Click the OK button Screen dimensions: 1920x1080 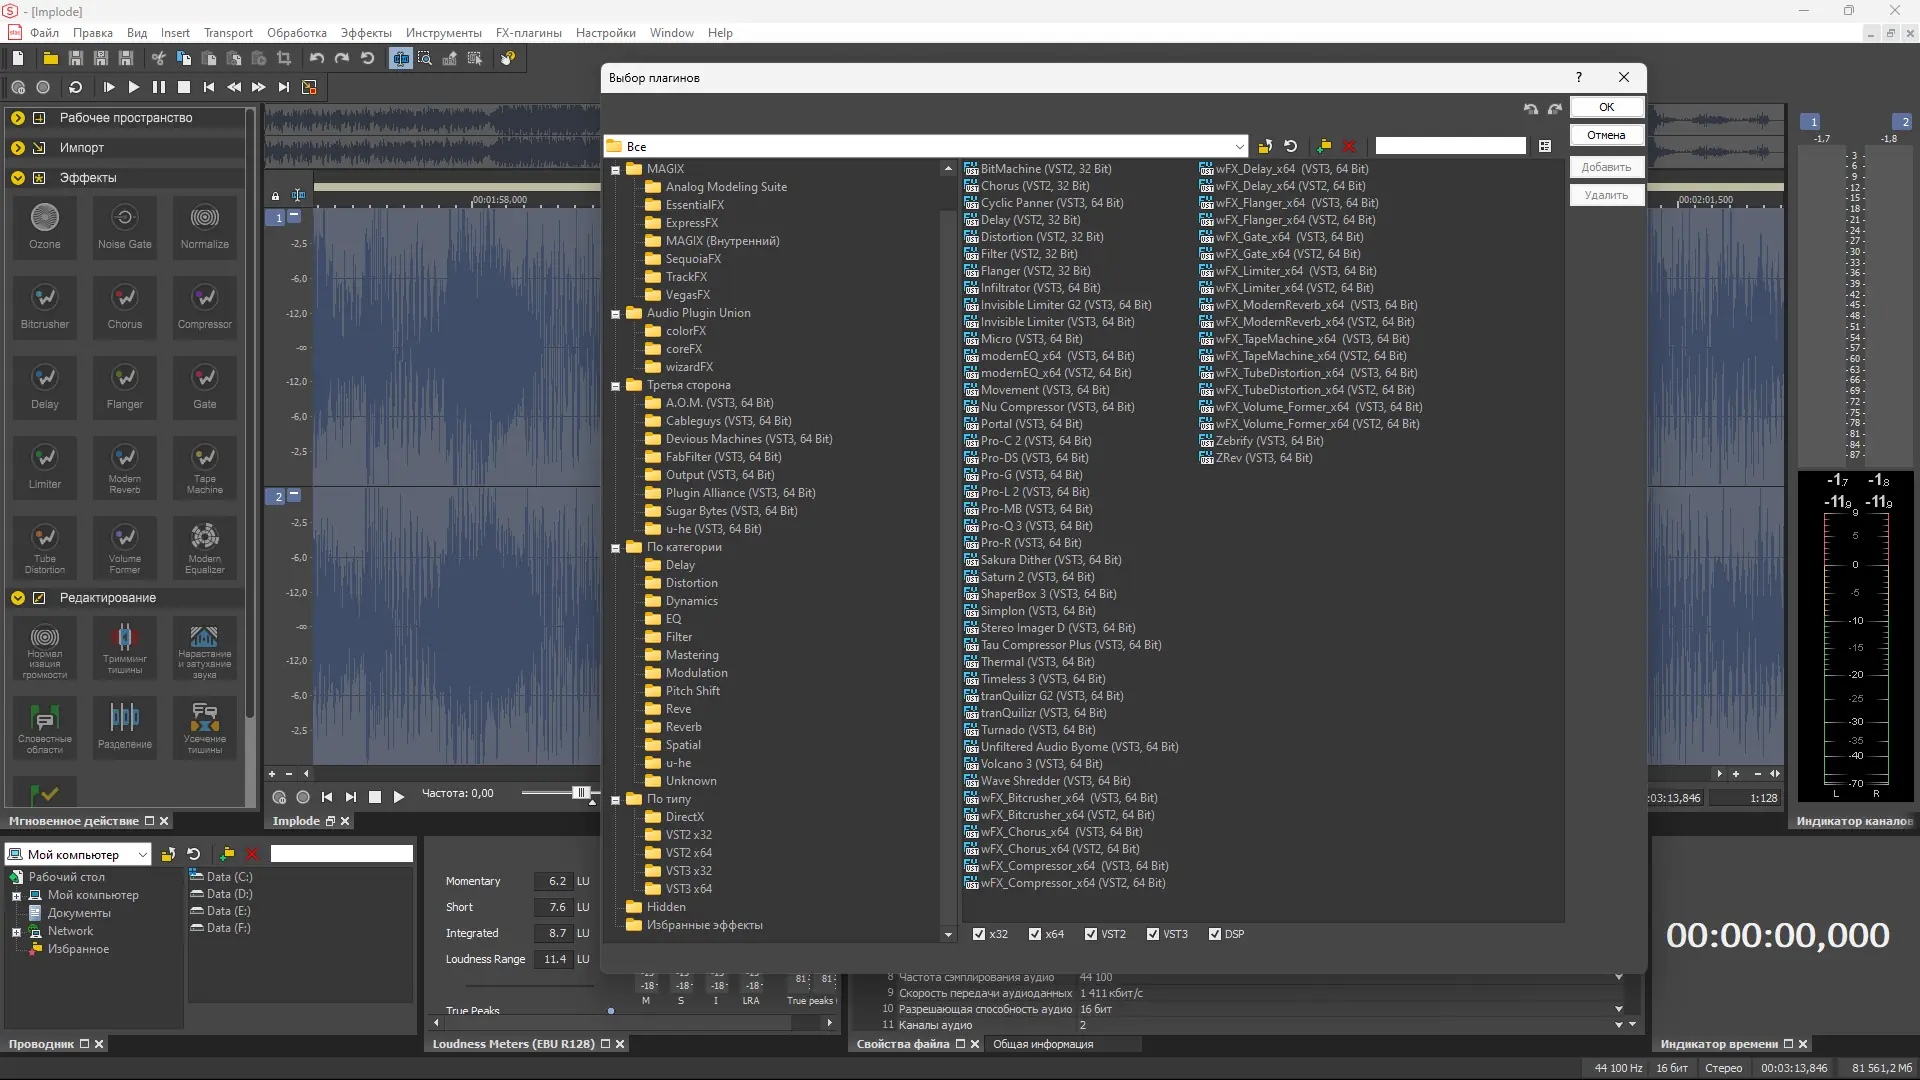[1605, 107]
